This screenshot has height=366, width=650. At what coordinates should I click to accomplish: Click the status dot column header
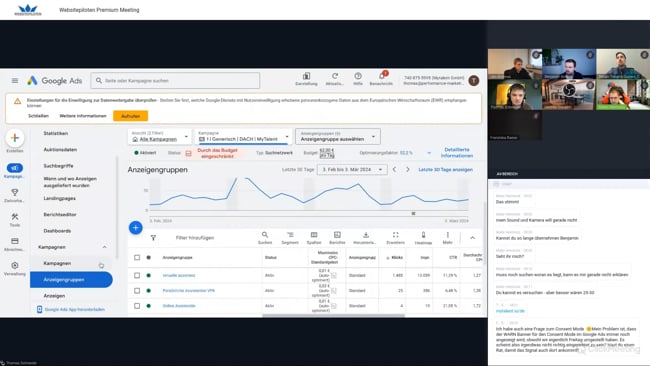point(148,257)
